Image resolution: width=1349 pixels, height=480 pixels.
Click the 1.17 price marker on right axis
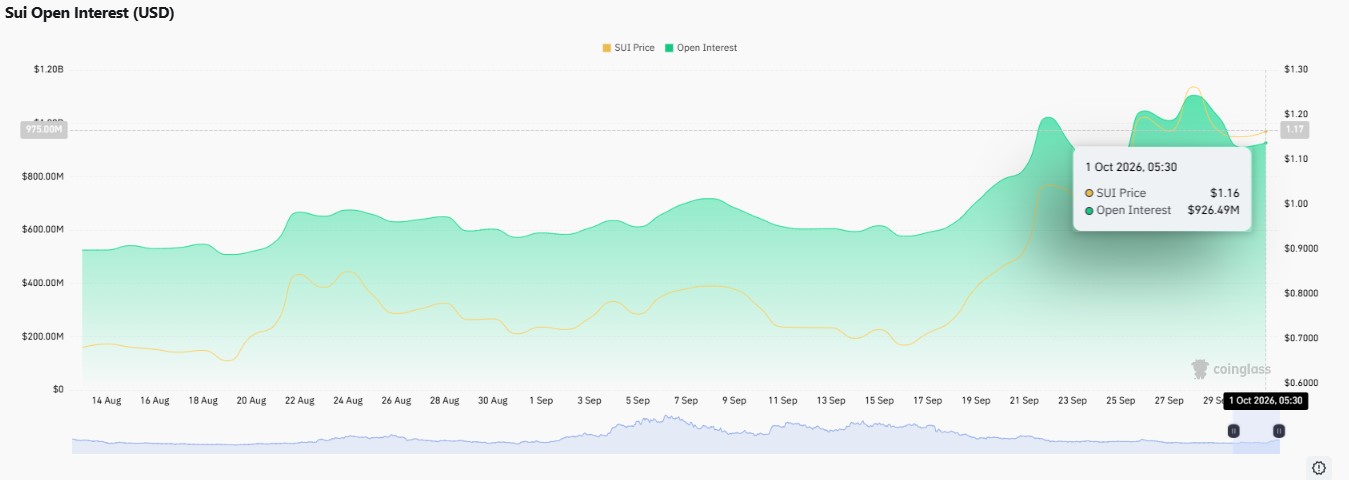1295,130
